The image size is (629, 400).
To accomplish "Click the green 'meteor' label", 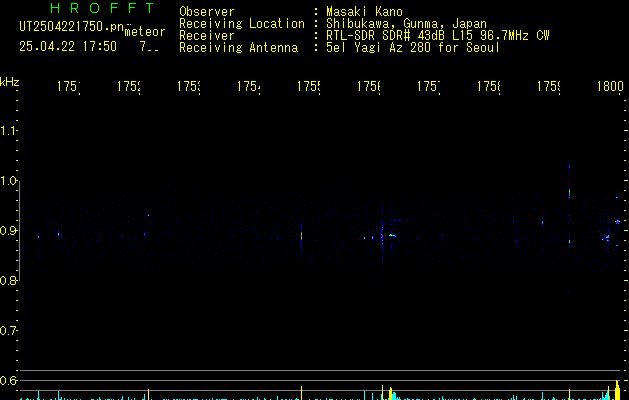I will pyautogui.click(x=145, y=32).
